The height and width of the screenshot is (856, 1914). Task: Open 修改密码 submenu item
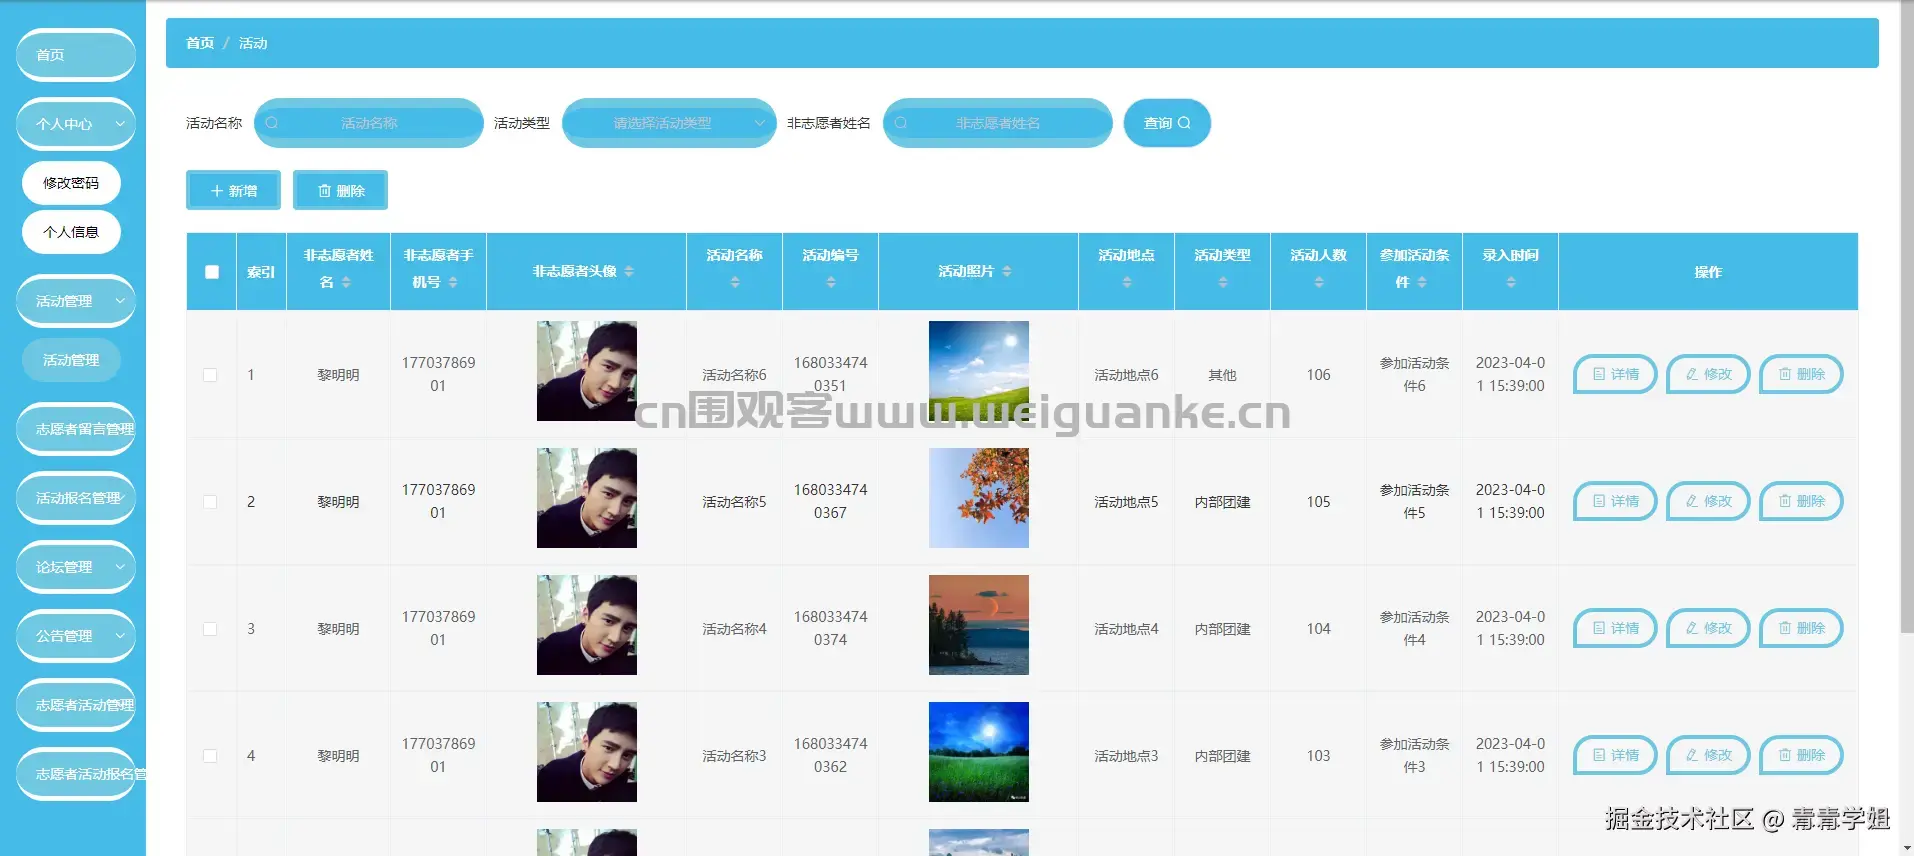click(x=71, y=183)
